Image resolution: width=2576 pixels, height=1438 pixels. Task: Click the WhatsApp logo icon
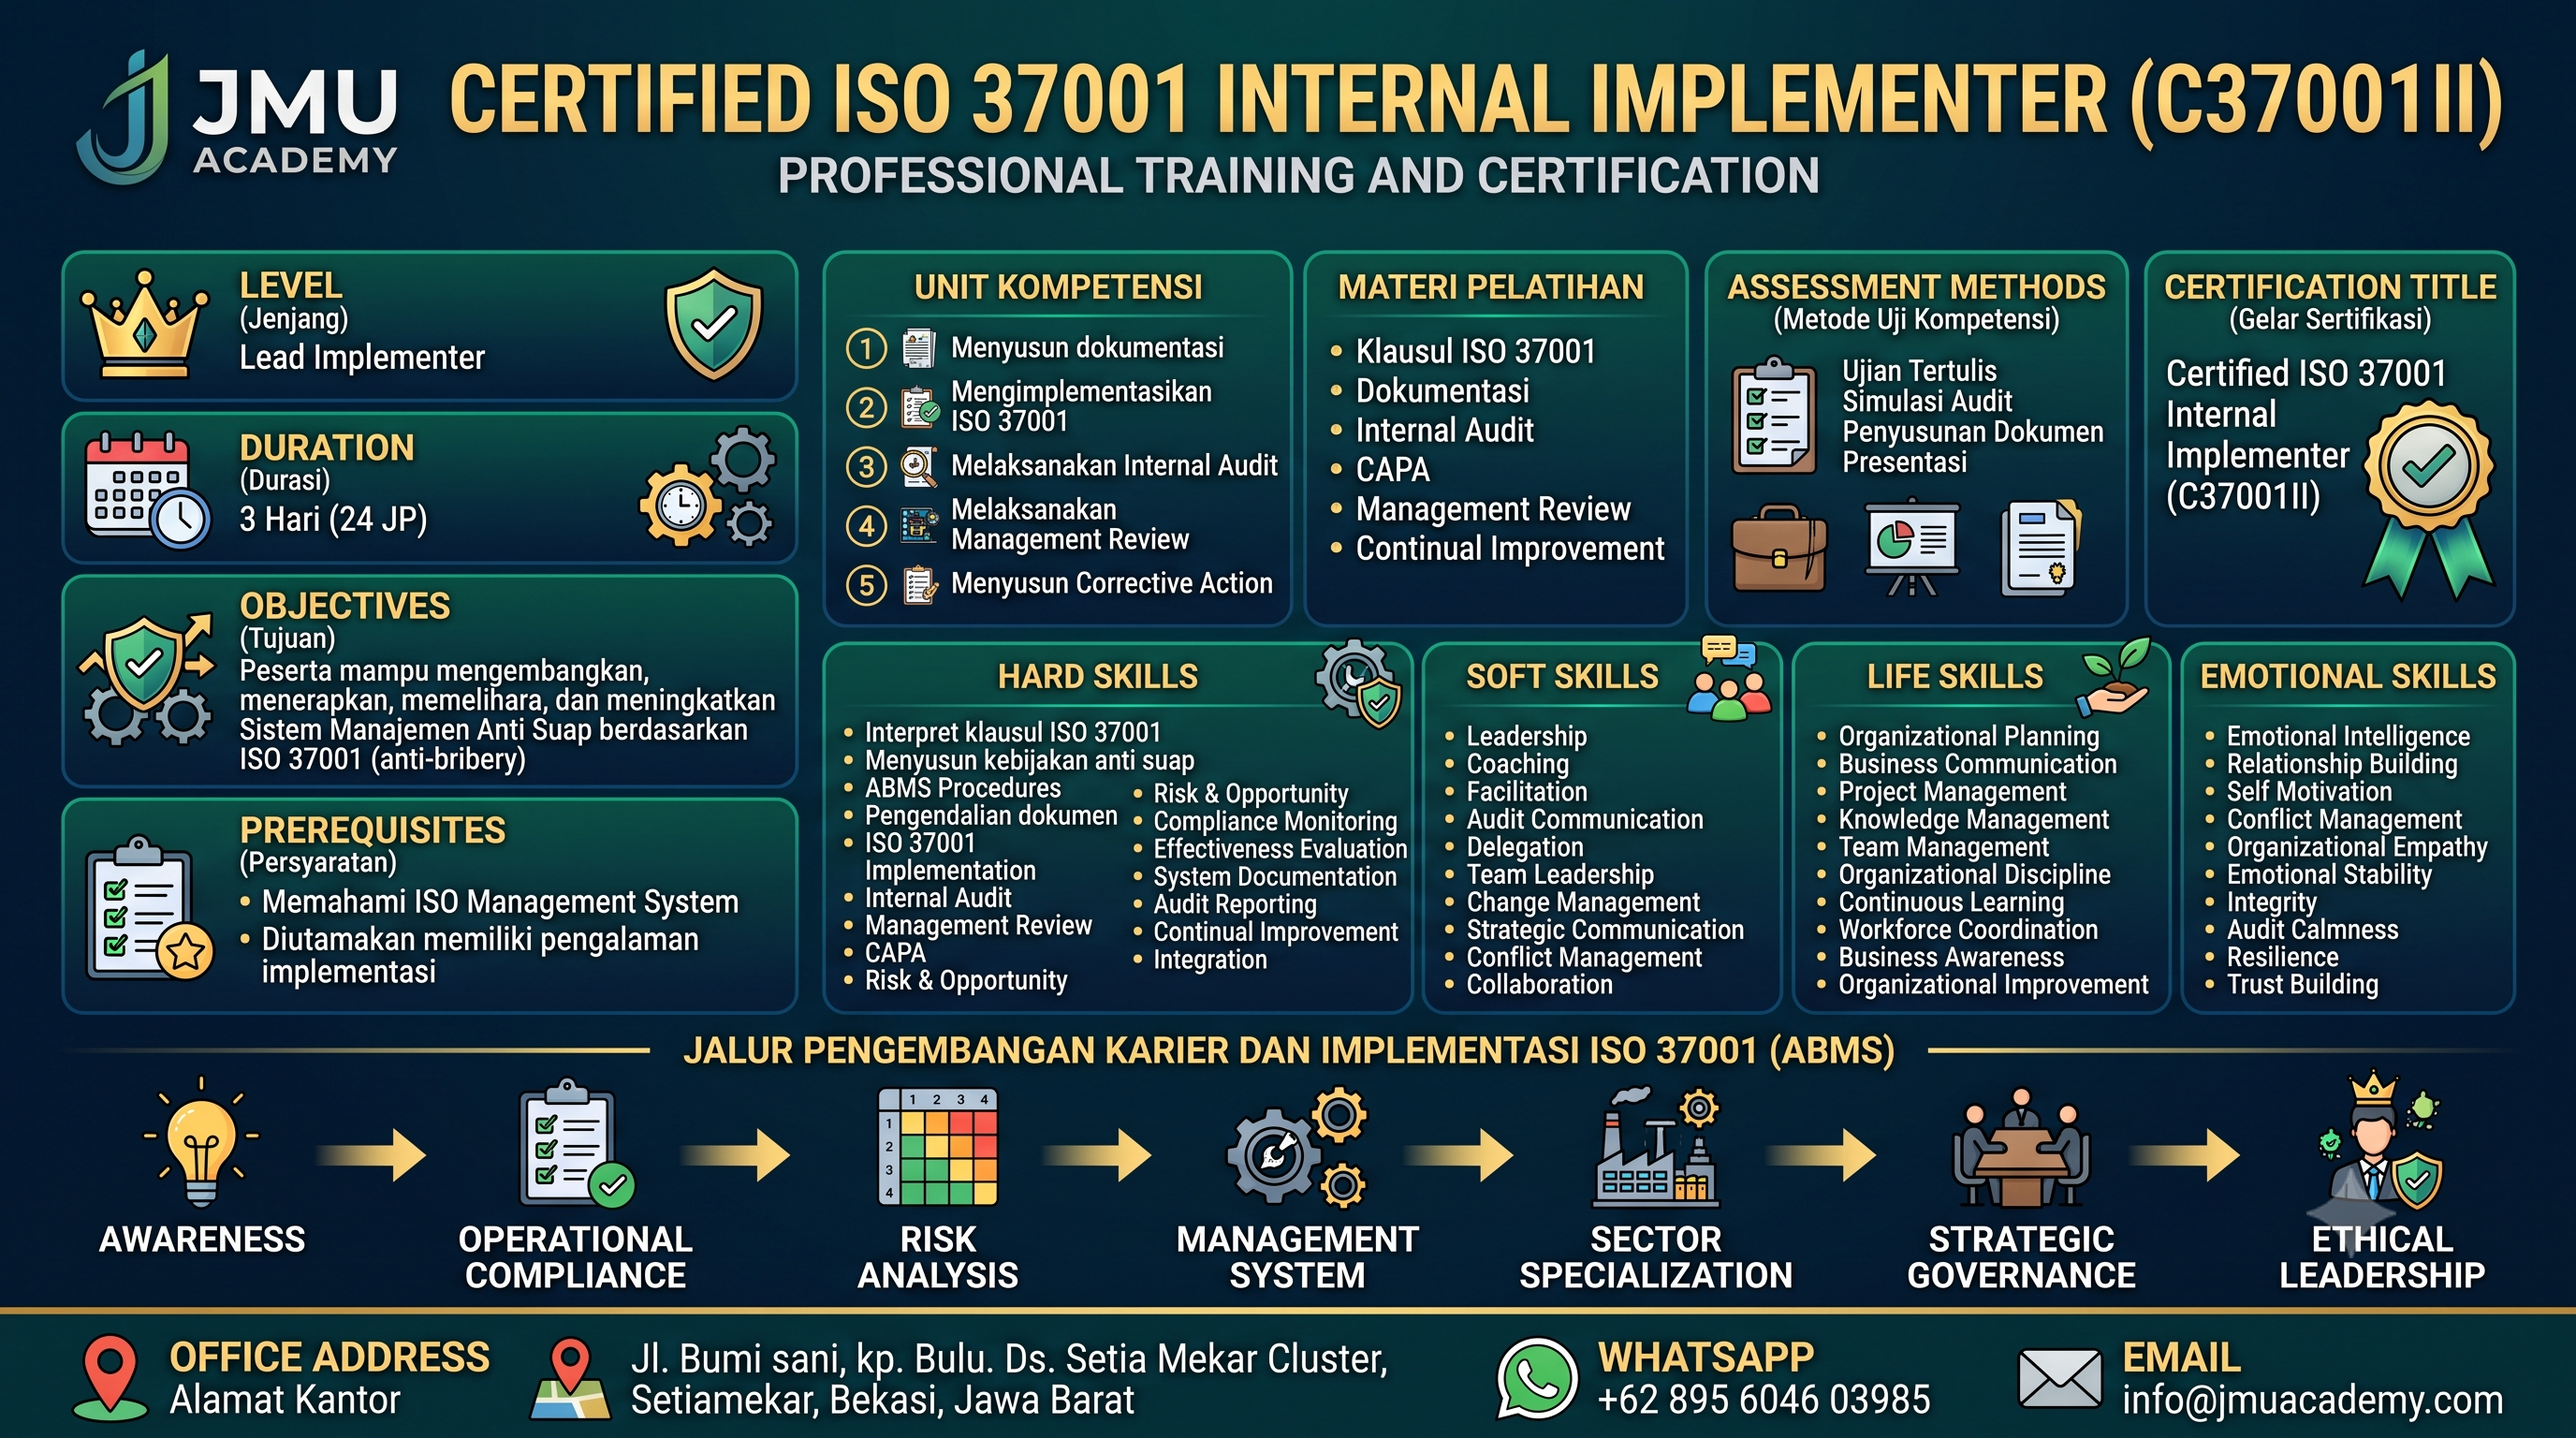[x=1536, y=1379]
